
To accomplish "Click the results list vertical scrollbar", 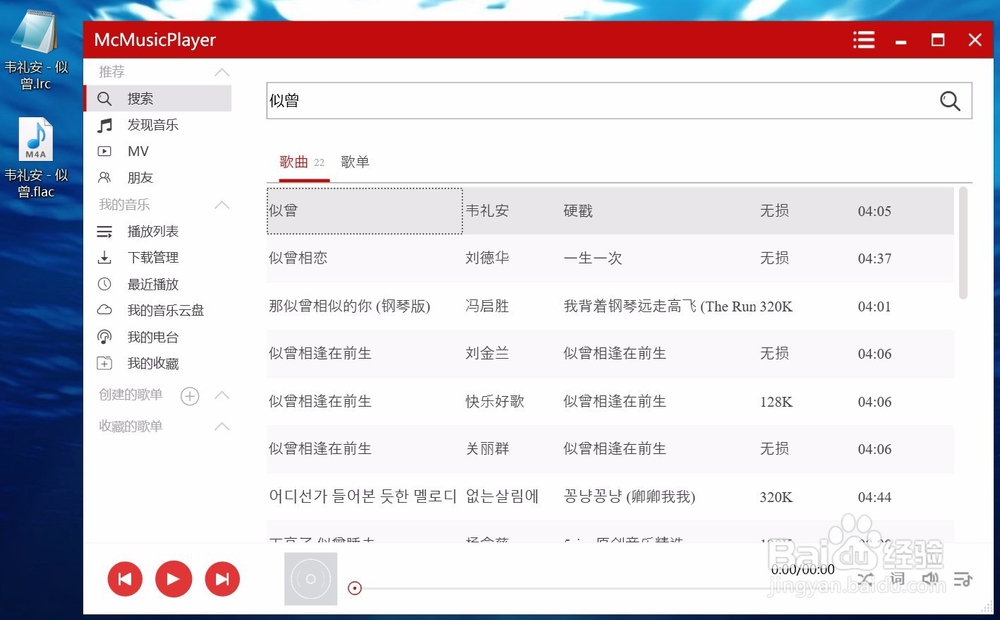I will pos(963,242).
